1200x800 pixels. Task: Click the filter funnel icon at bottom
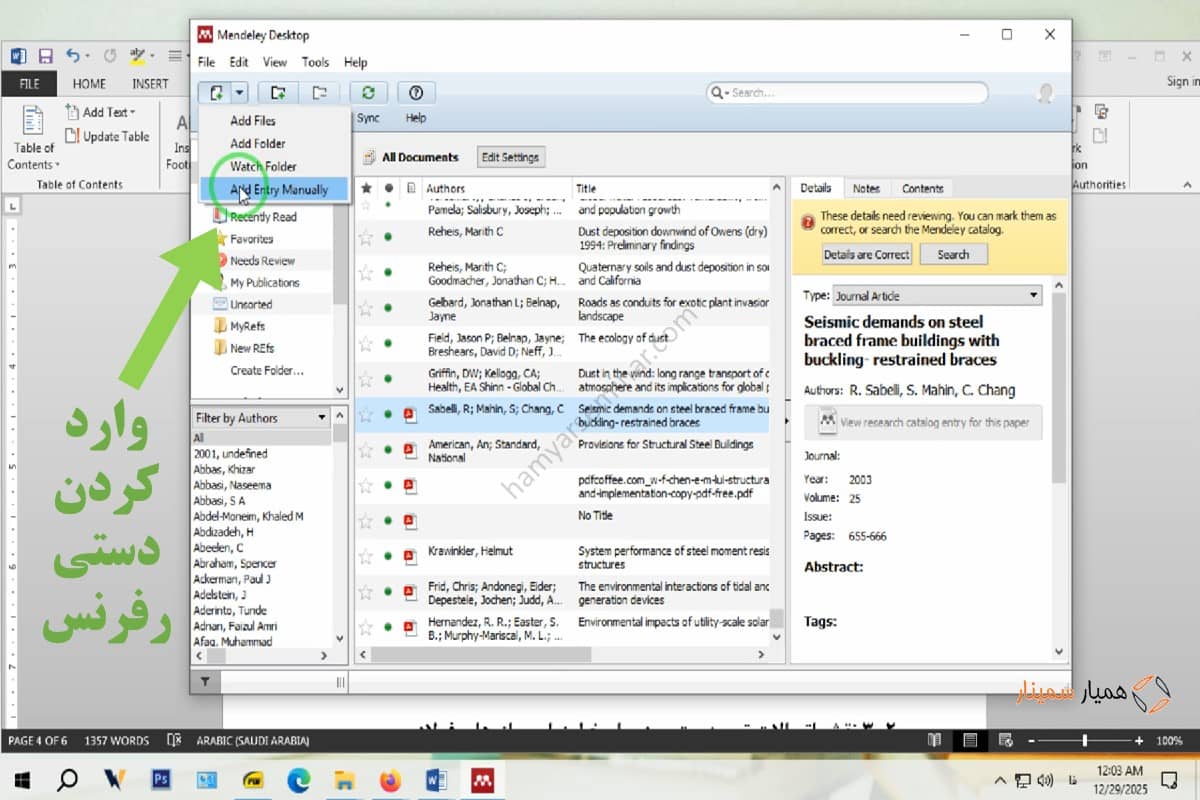pyautogui.click(x=205, y=682)
